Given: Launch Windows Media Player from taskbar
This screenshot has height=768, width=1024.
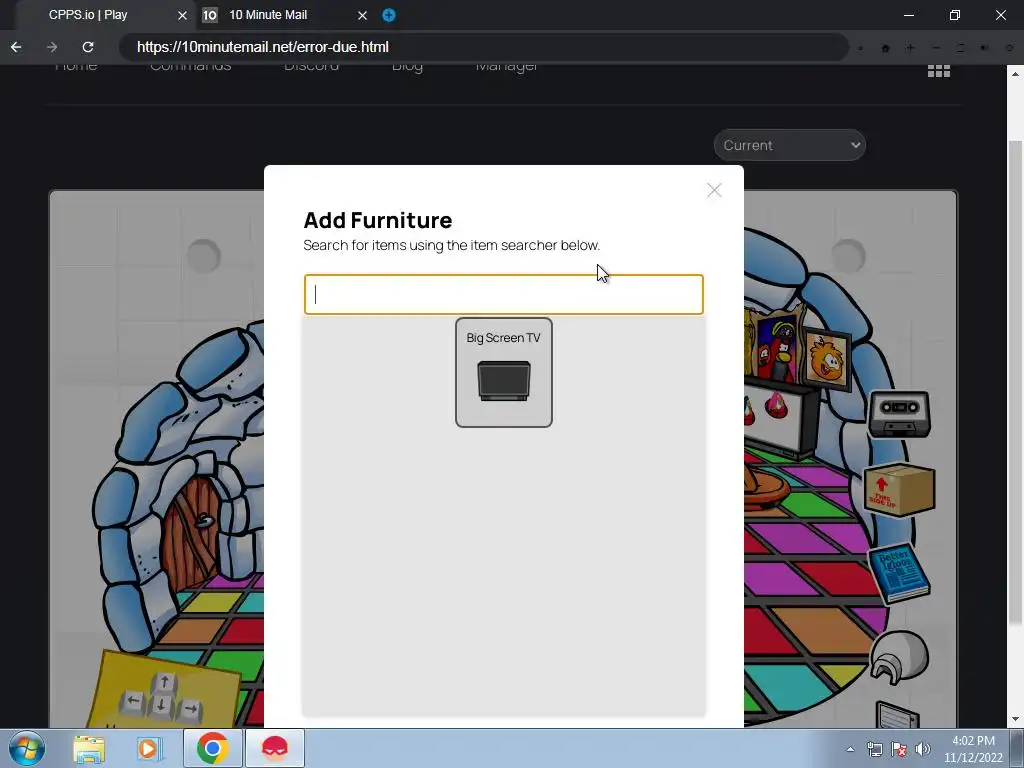Looking at the screenshot, I should pos(149,748).
